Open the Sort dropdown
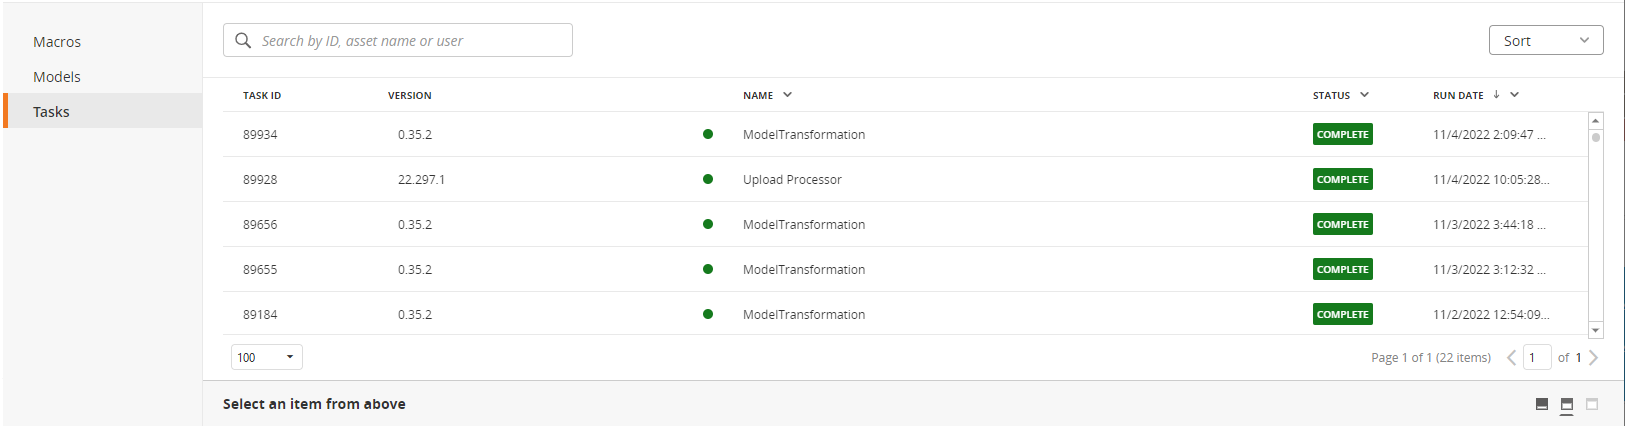This screenshot has height=431, width=1629. click(1546, 41)
